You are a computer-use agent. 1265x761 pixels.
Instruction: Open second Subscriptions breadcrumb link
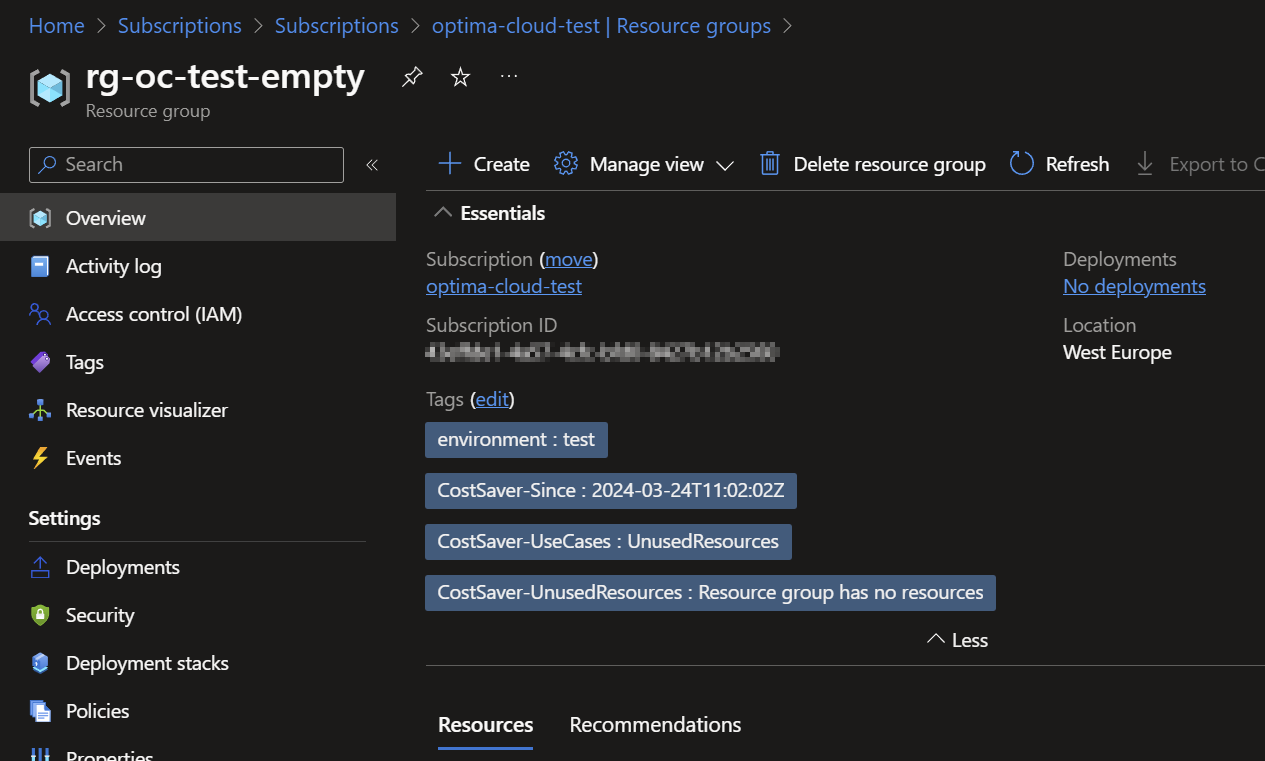(x=337, y=26)
